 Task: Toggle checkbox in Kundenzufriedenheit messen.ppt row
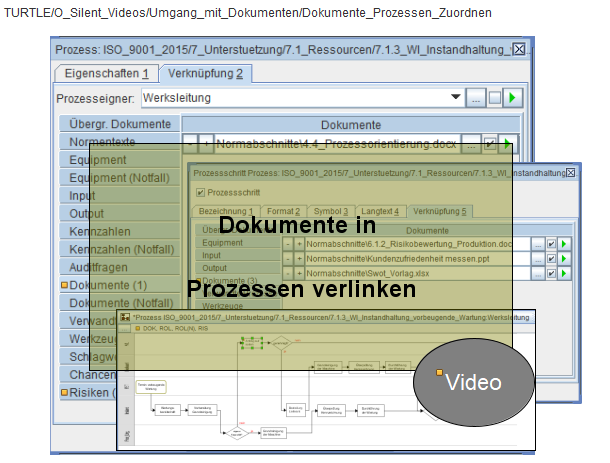tap(551, 259)
